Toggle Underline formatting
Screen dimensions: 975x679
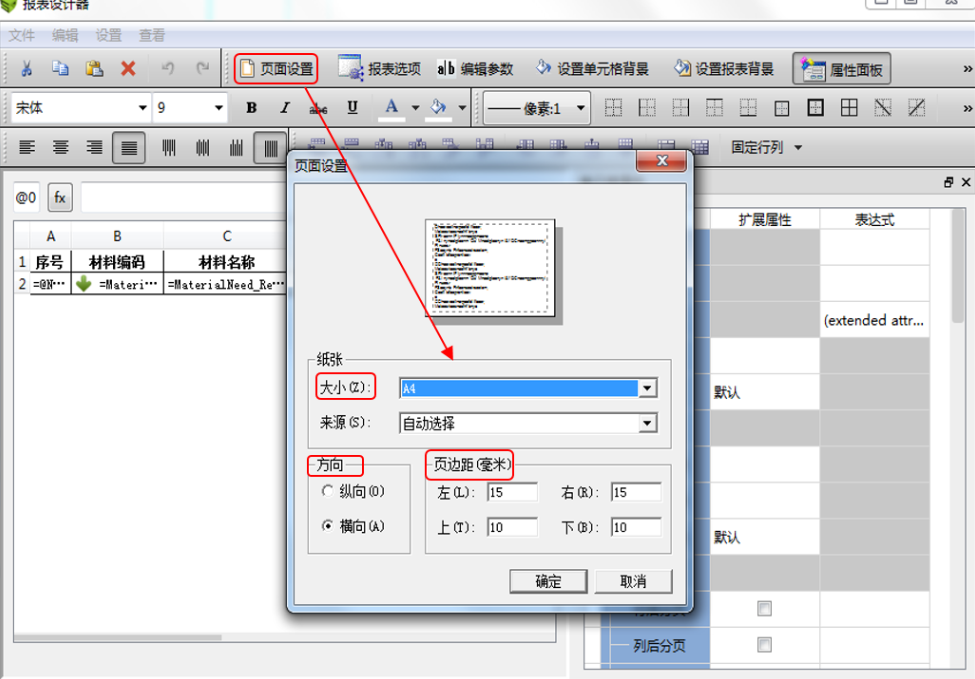tap(352, 108)
